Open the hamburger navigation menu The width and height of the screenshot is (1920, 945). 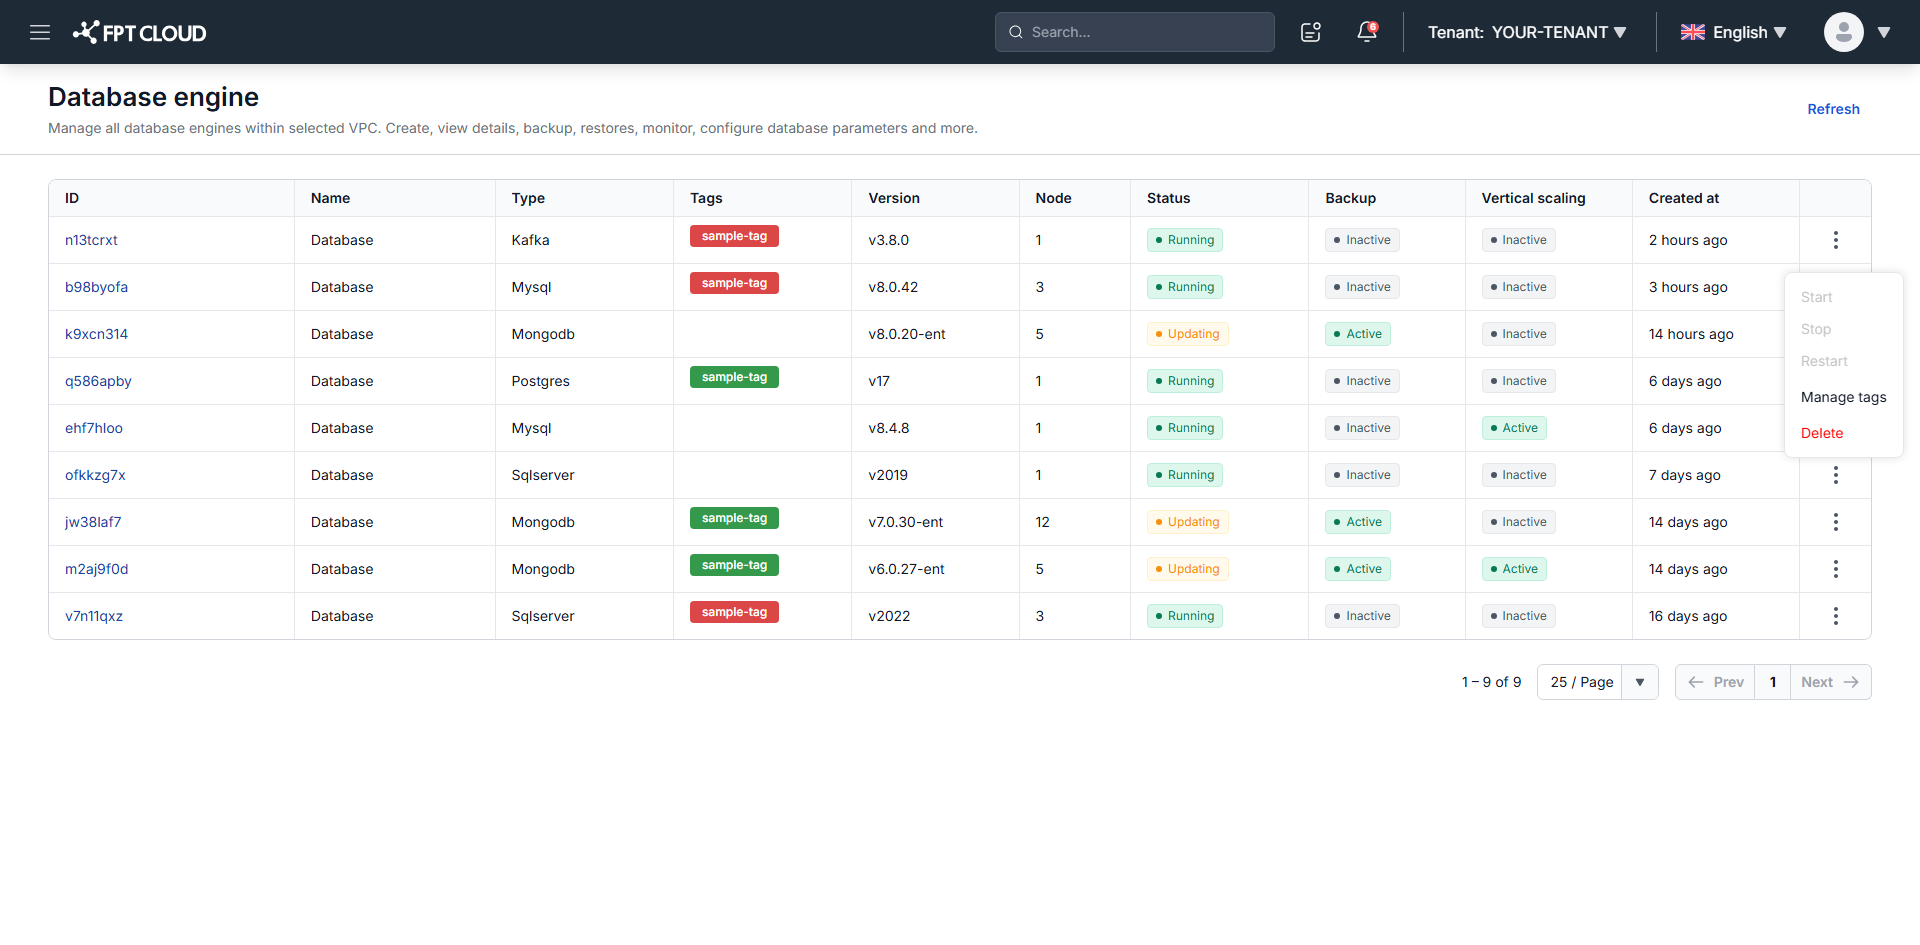[x=40, y=32]
